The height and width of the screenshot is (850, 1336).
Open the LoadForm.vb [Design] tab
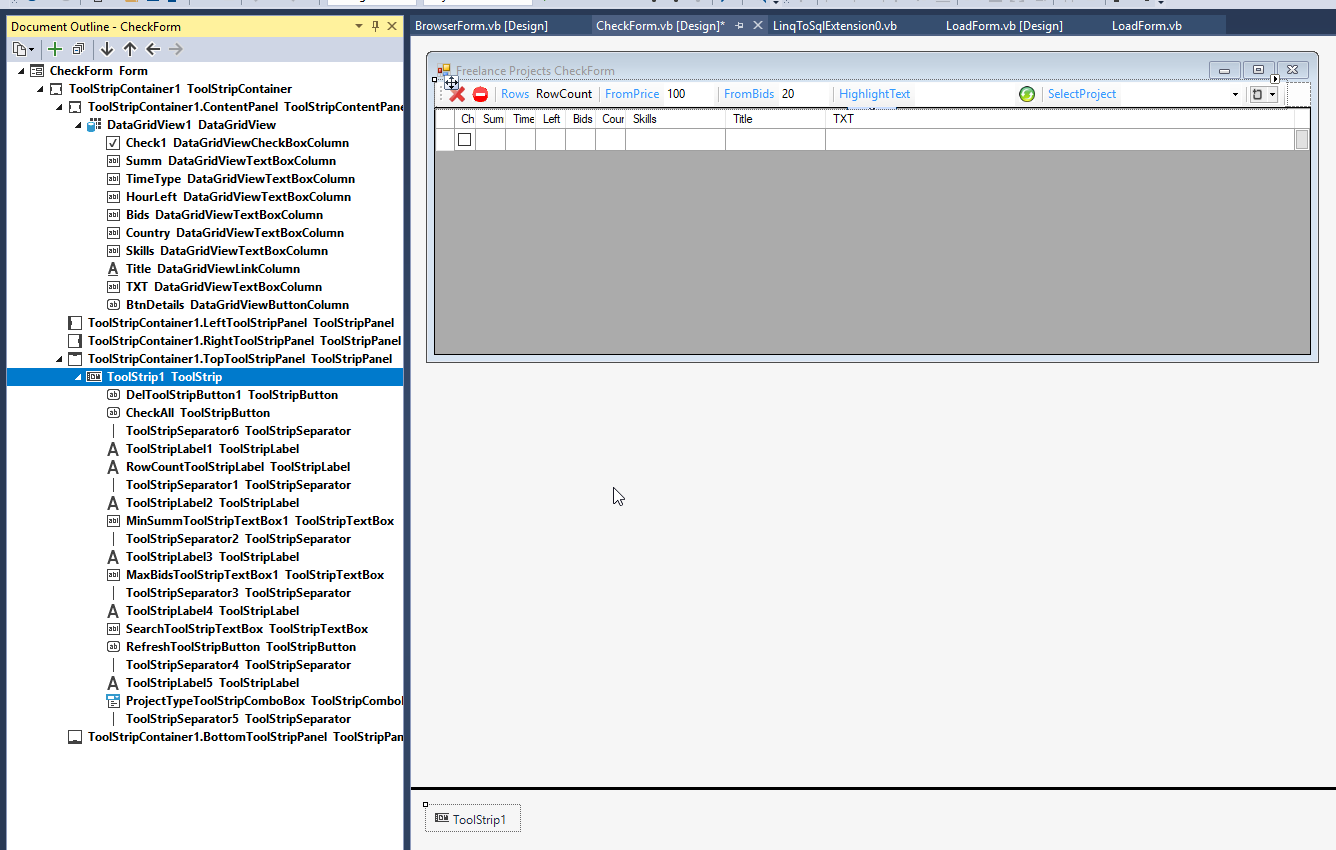pos(1004,26)
